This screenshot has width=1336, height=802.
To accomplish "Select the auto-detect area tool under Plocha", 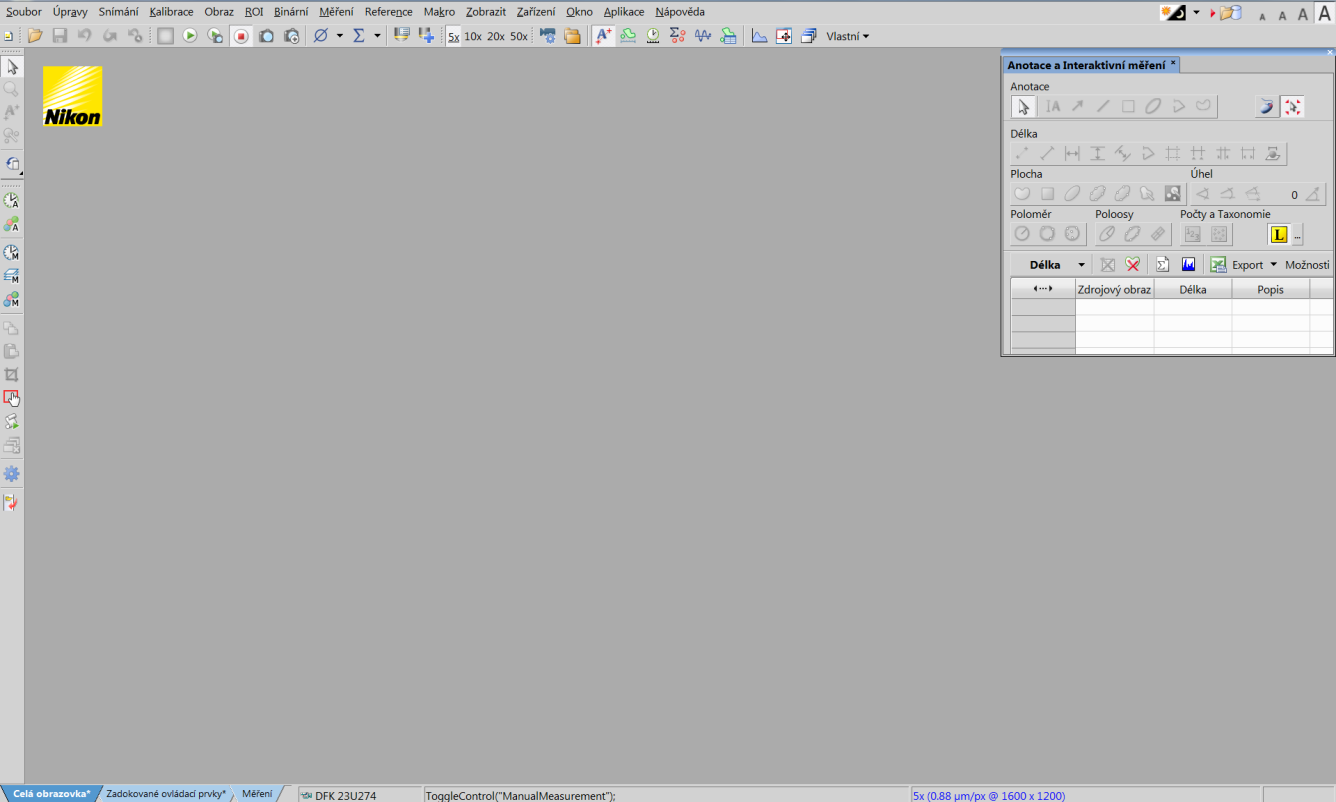I will pyautogui.click(x=1173, y=194).
